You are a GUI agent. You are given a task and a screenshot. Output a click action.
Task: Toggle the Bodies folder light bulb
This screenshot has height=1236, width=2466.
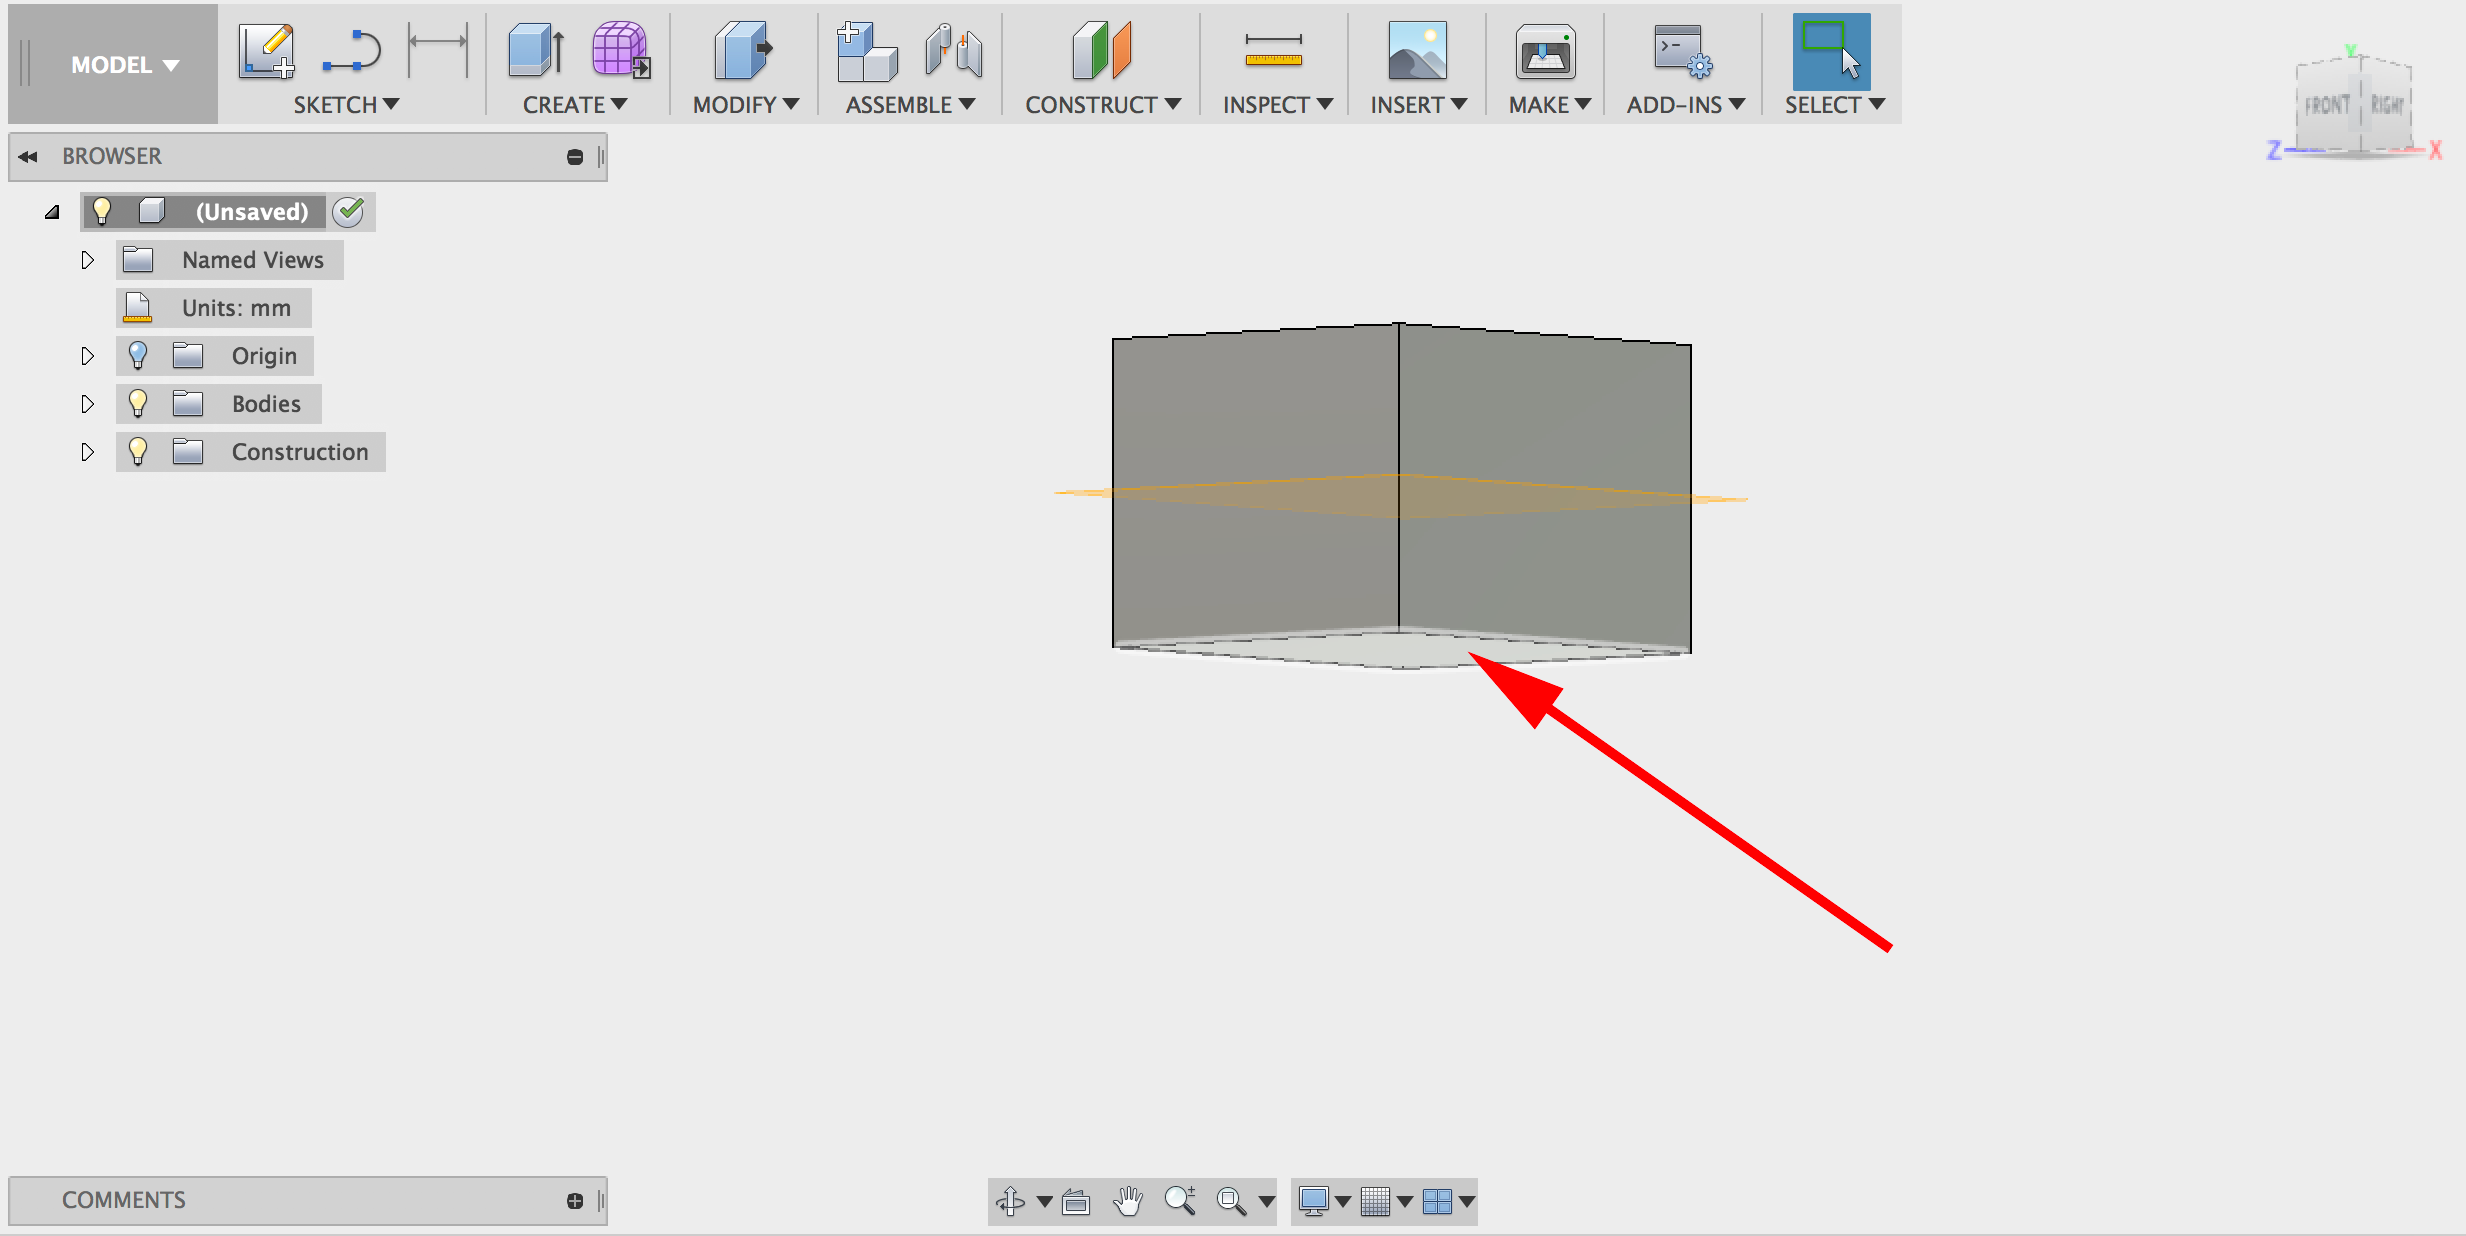(x=138, y=404)
